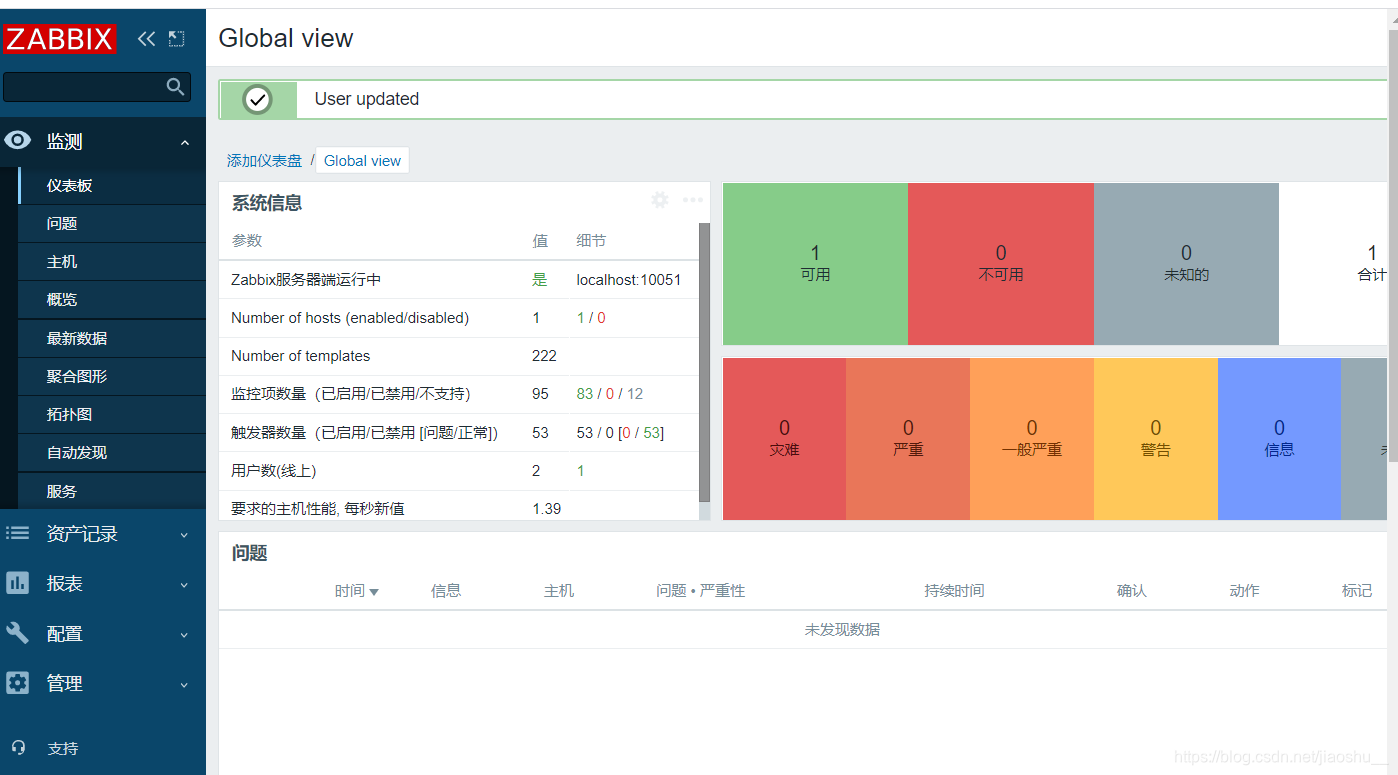Screen dimensions: 1398x775
Task: Click the ZABBIX logo
Action: 60,38
